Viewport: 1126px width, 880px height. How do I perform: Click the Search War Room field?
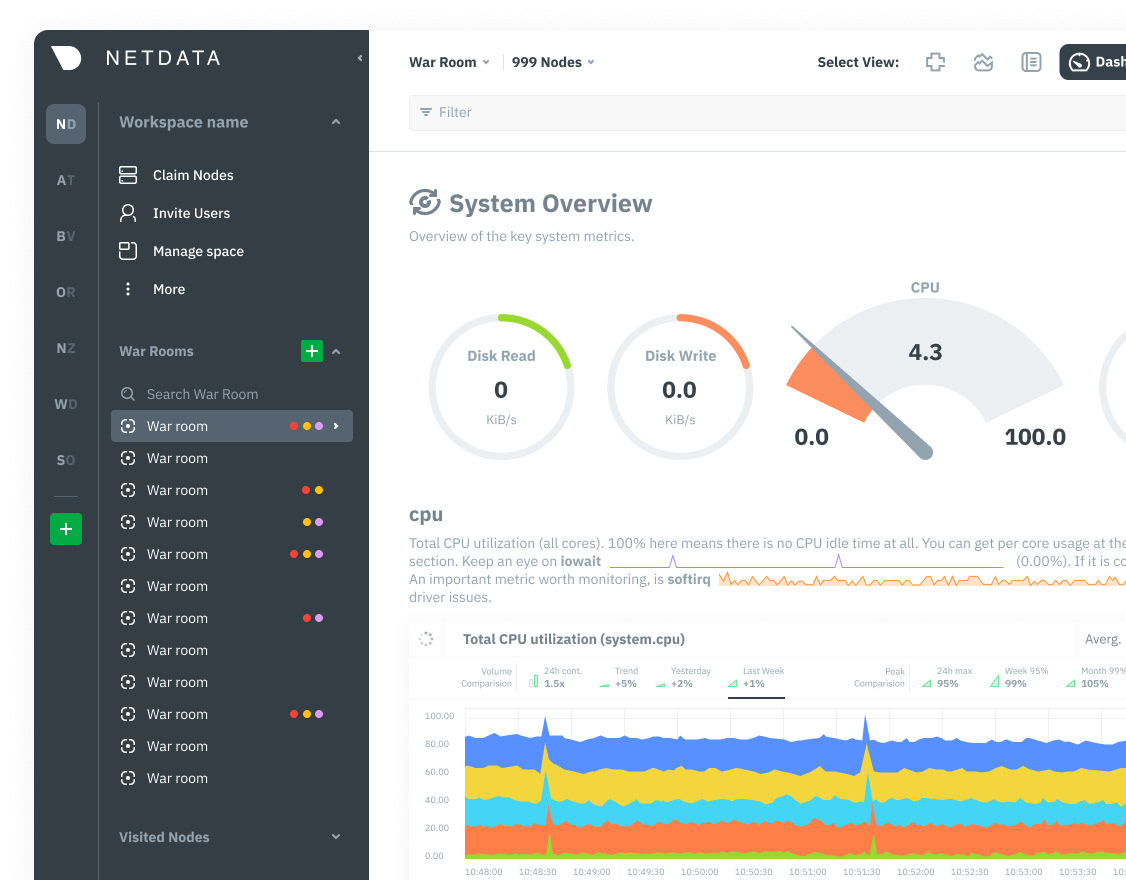coord(202,394)
